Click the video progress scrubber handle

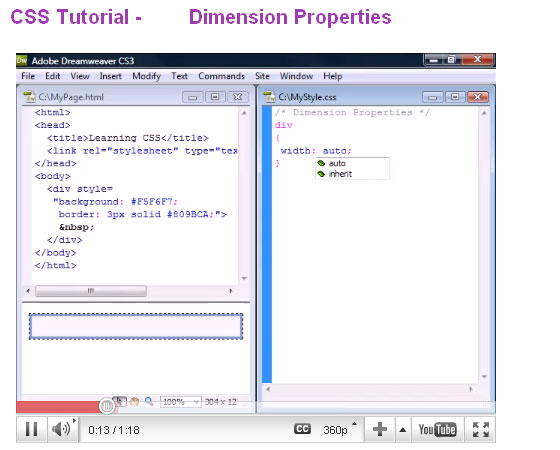106,406
